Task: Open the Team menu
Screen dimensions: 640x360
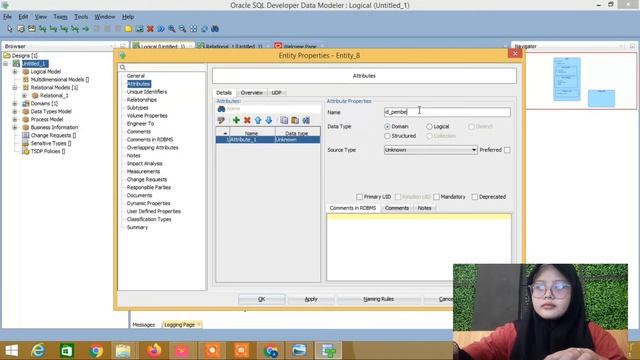Action: (x=60, y=17)
